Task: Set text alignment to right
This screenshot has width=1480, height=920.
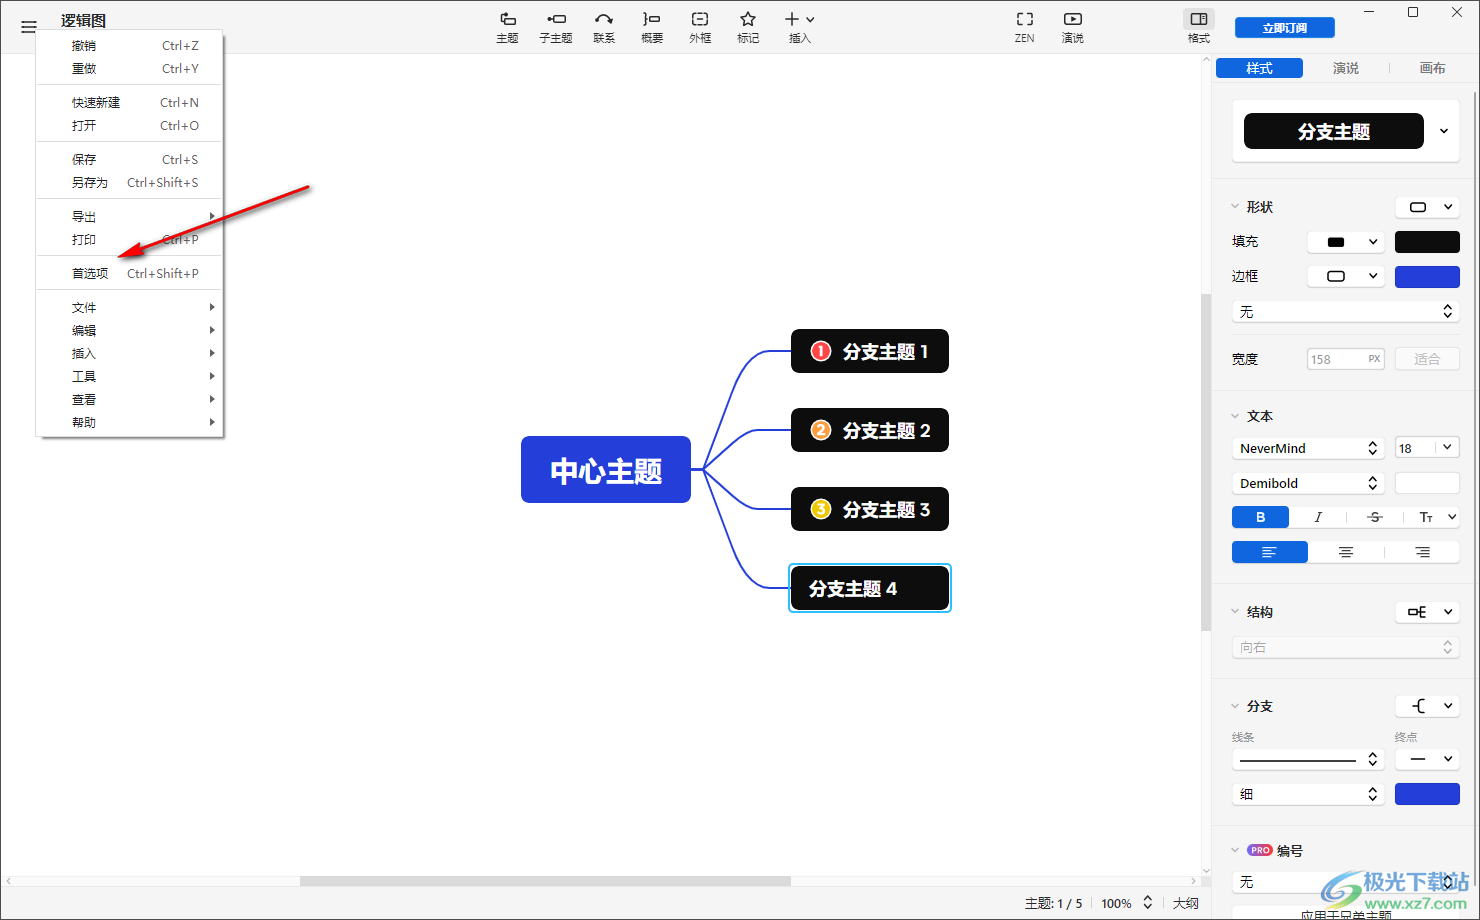Action: pos(1422,552)
